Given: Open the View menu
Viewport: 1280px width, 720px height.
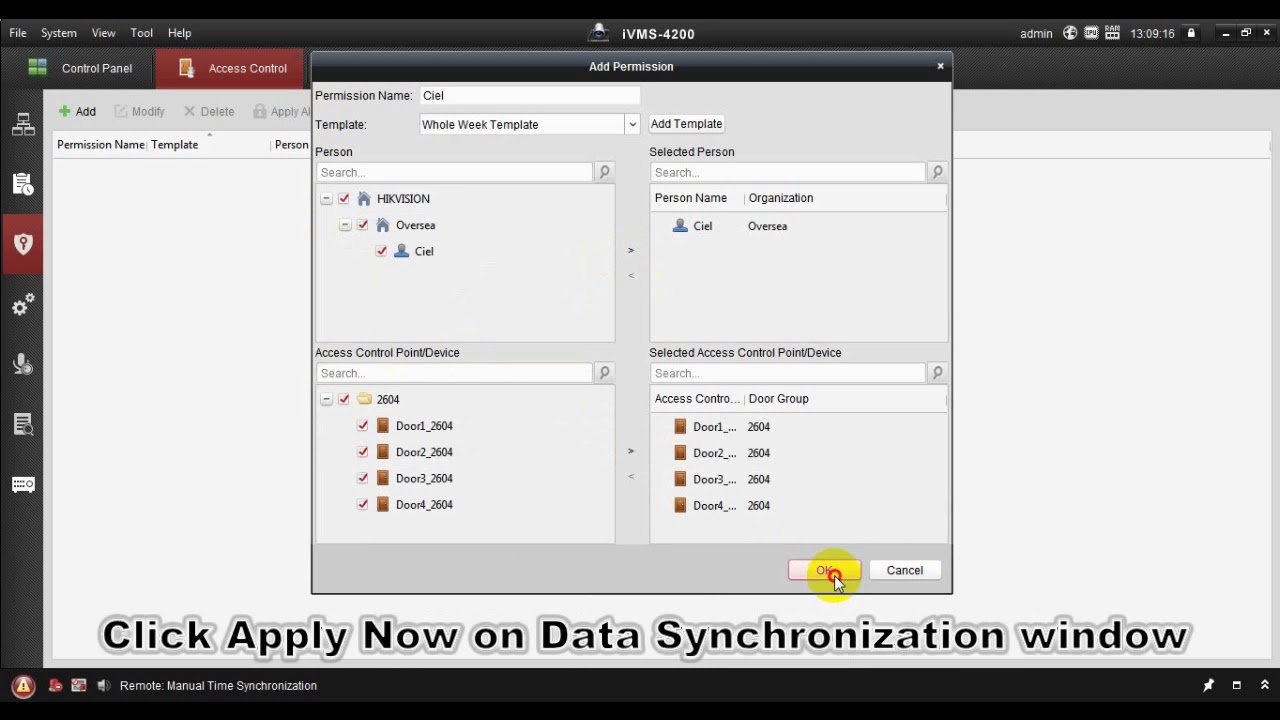Looking at the screenshot, I should coord(104,33).
